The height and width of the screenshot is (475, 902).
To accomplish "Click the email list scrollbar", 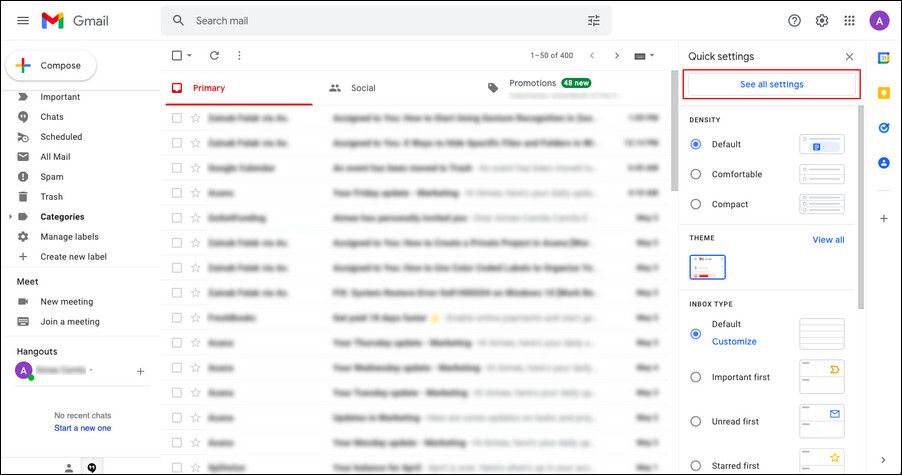I will [x=675, y=131].
